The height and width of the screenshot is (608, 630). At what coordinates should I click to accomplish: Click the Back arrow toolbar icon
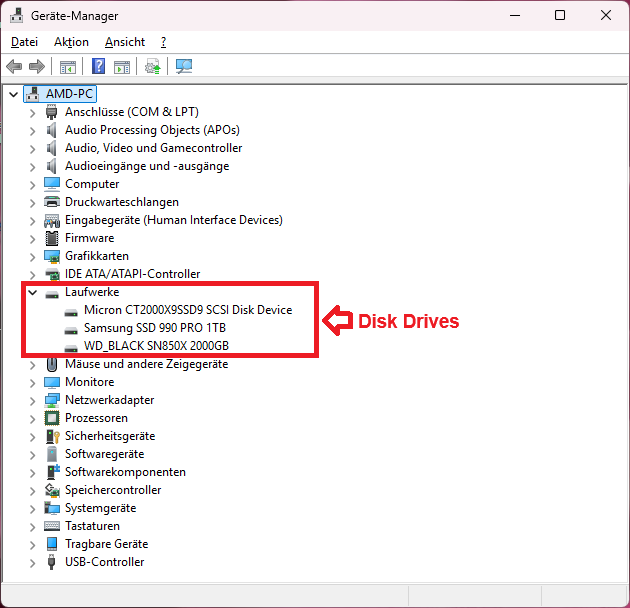pos(14,67)
